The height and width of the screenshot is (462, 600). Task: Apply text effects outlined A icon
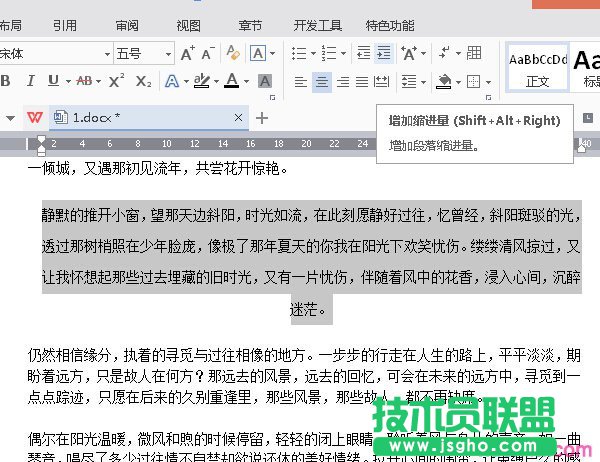pos(172,81)
